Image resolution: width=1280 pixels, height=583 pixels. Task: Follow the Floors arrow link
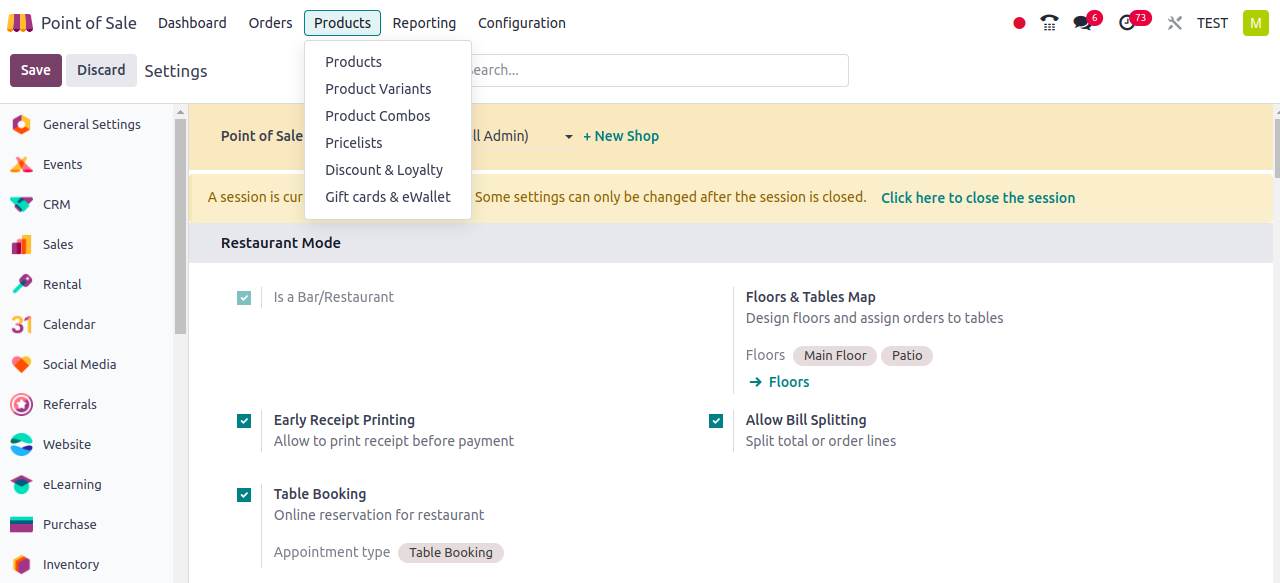point(780,382)
